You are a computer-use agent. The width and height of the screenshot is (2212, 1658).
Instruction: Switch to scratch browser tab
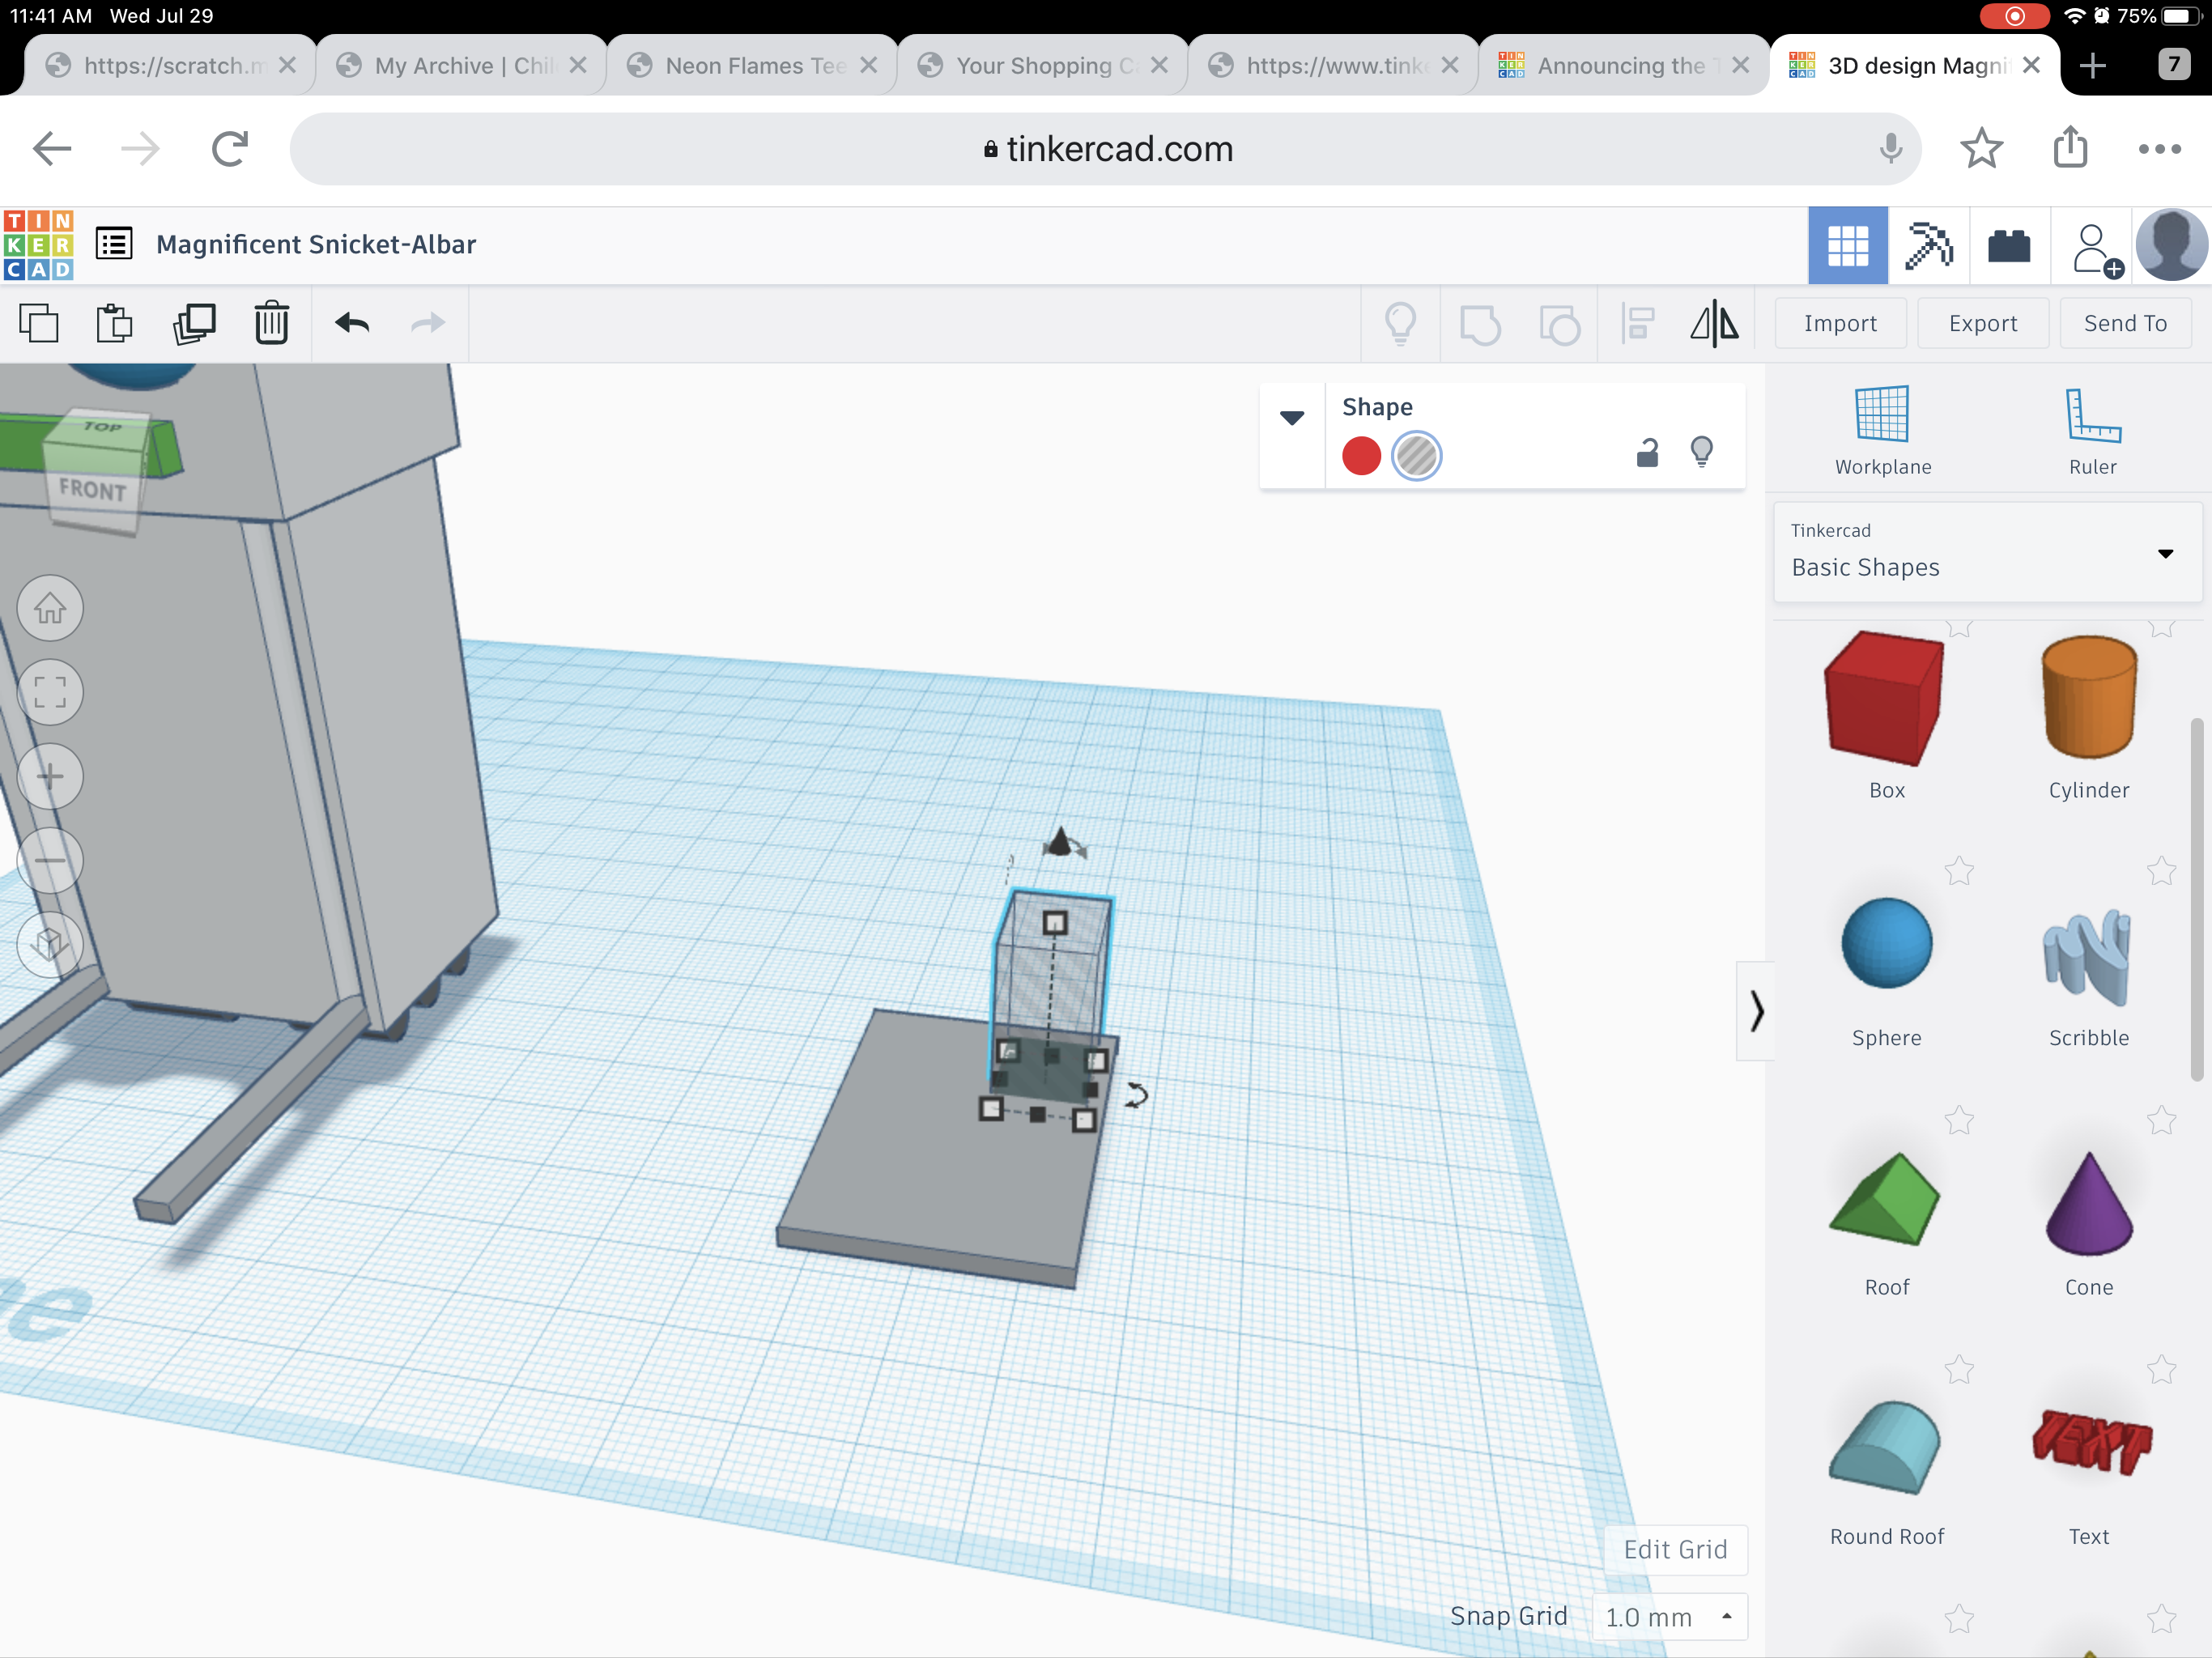coord(170,65)
